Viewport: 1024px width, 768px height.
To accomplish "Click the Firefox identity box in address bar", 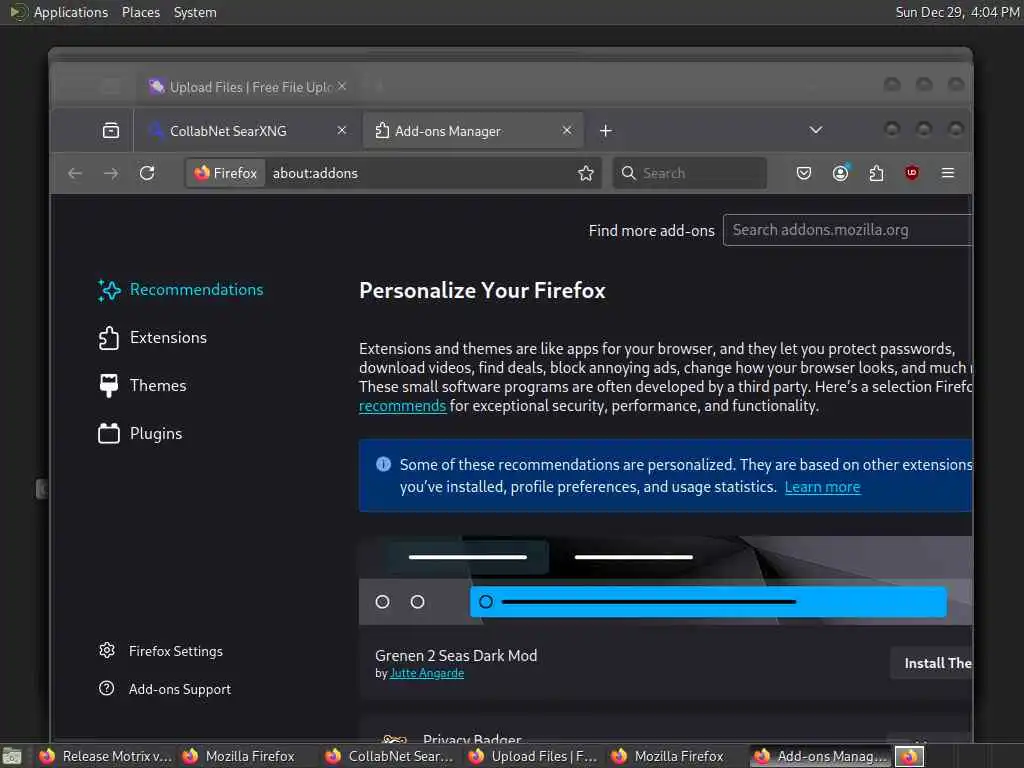I will click(226, 173).
